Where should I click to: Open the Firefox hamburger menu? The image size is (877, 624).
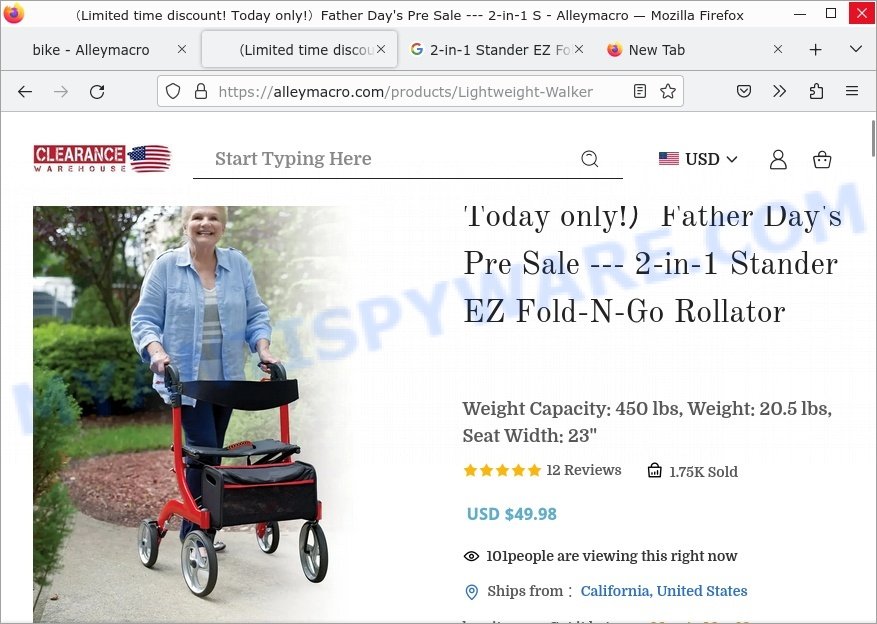click(x=852, y=91)
